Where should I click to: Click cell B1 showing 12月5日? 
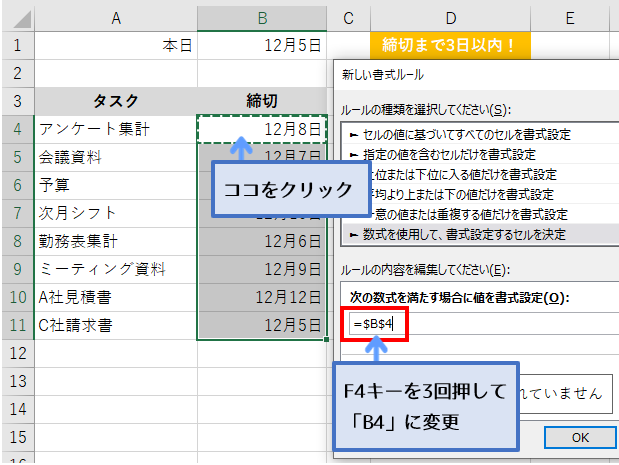pyautogui.click(x=262, y=45)
